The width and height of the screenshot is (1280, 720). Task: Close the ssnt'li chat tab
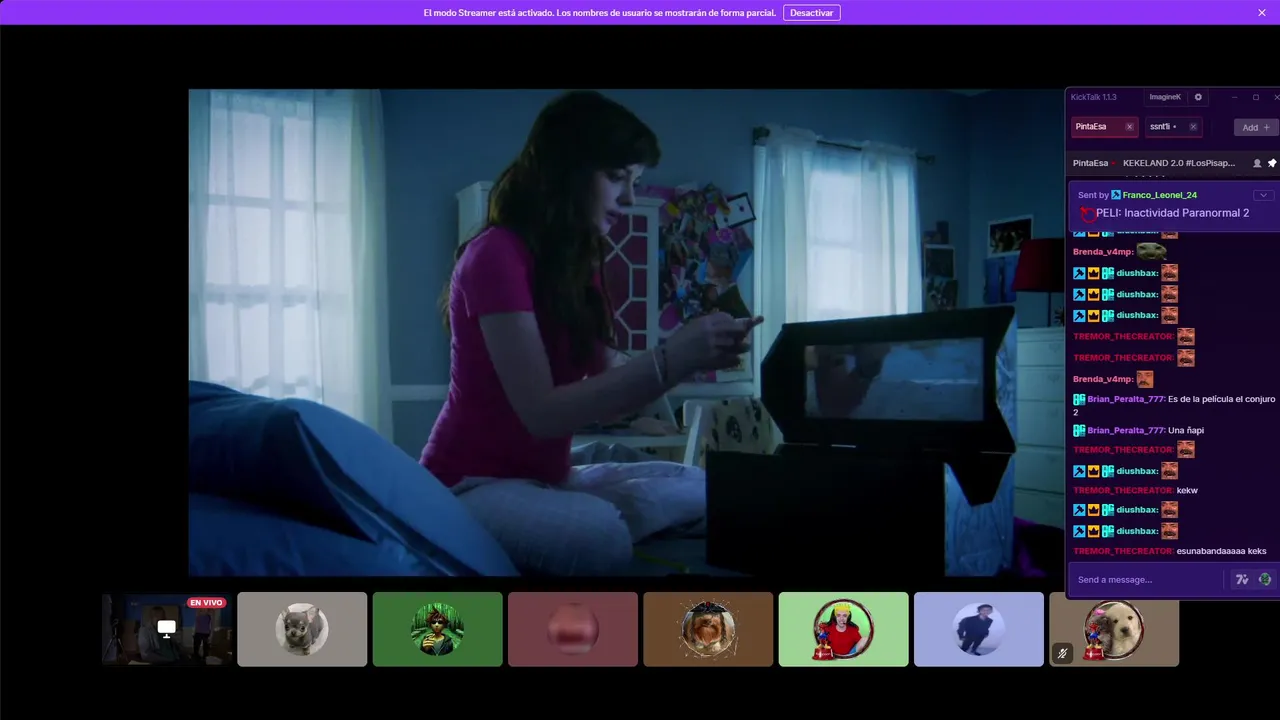coord(1193,127)
